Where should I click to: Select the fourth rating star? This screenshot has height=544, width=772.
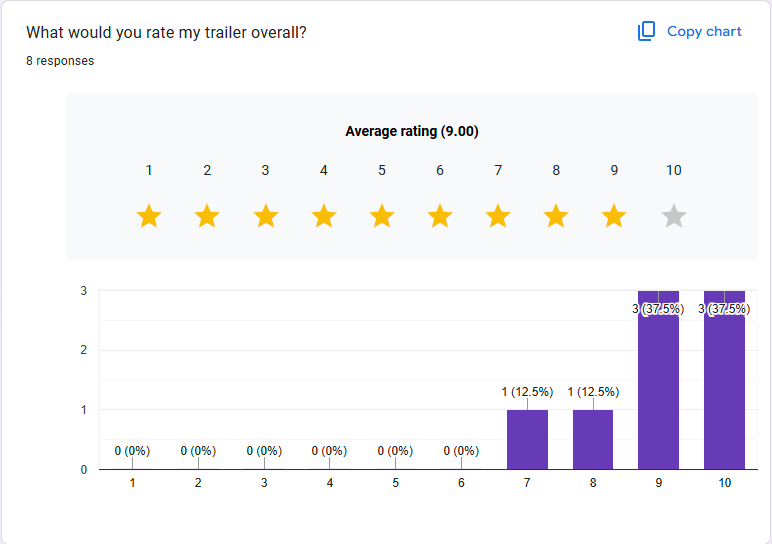click(323, 216)
